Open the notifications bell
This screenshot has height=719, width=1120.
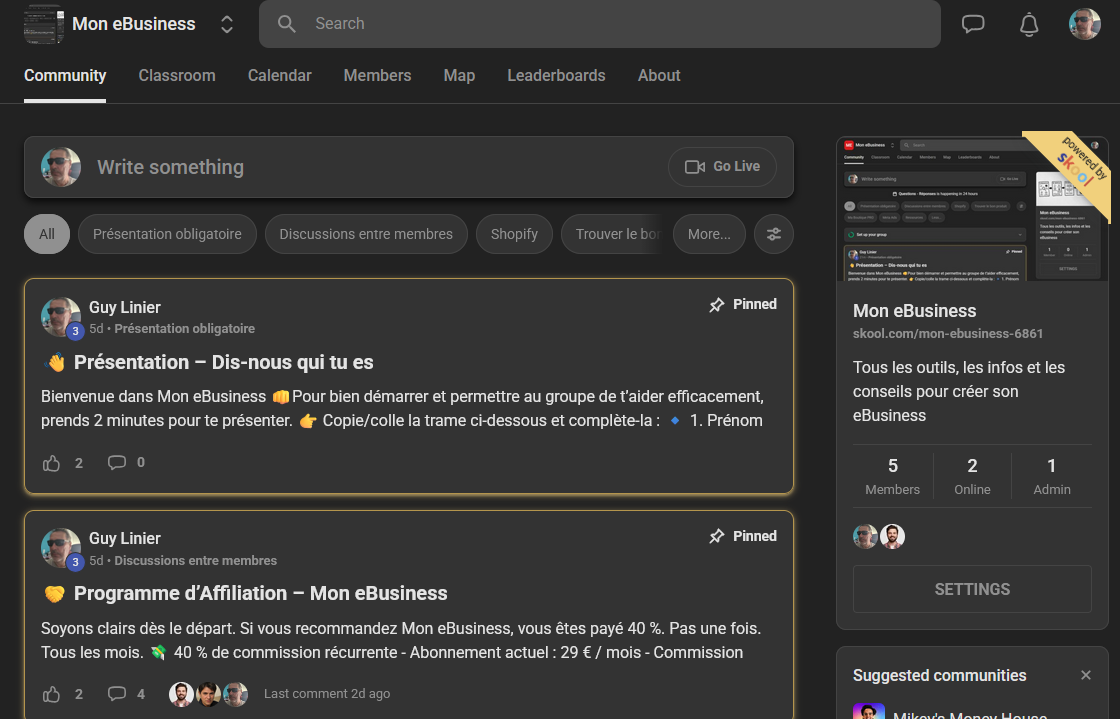[x=1029, y=24]
